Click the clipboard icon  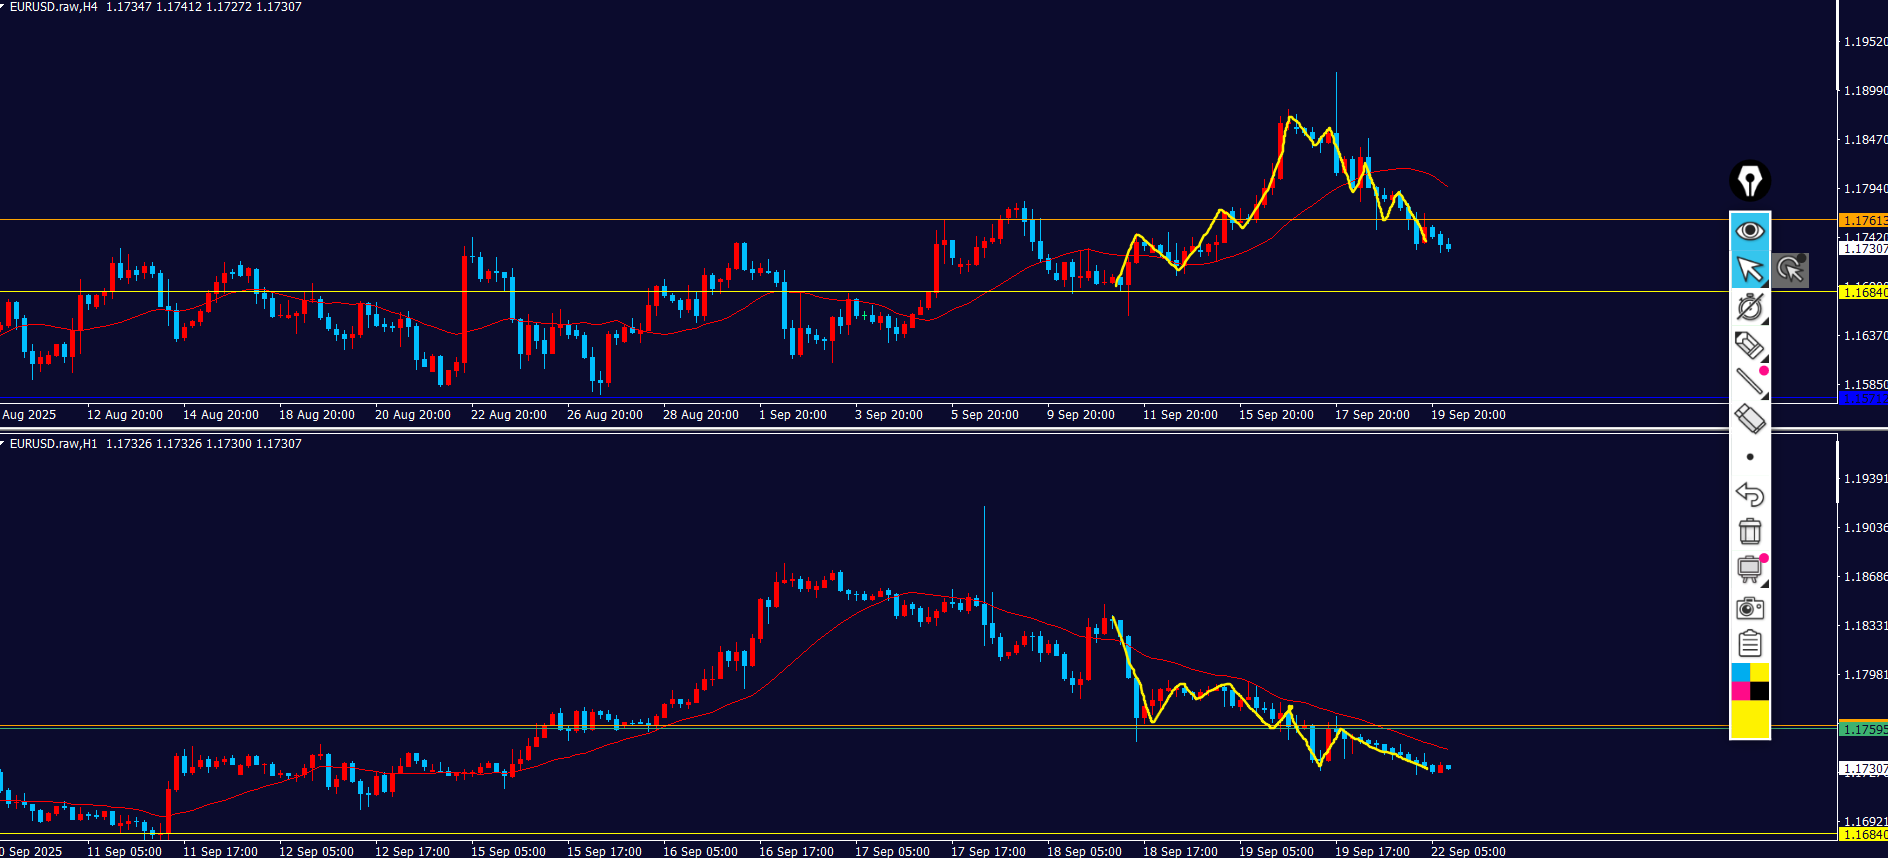1749,644
